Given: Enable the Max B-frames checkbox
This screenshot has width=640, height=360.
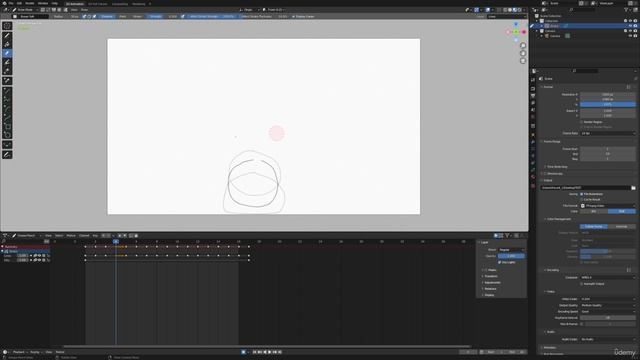Looking at the screenshot, I should 582,324.
